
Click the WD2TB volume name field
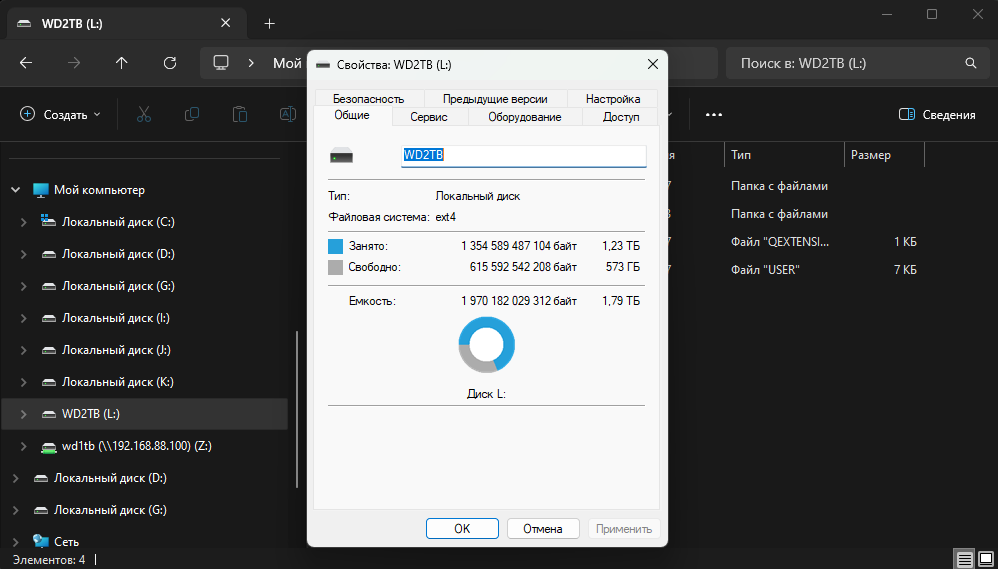tap(523, 156)
